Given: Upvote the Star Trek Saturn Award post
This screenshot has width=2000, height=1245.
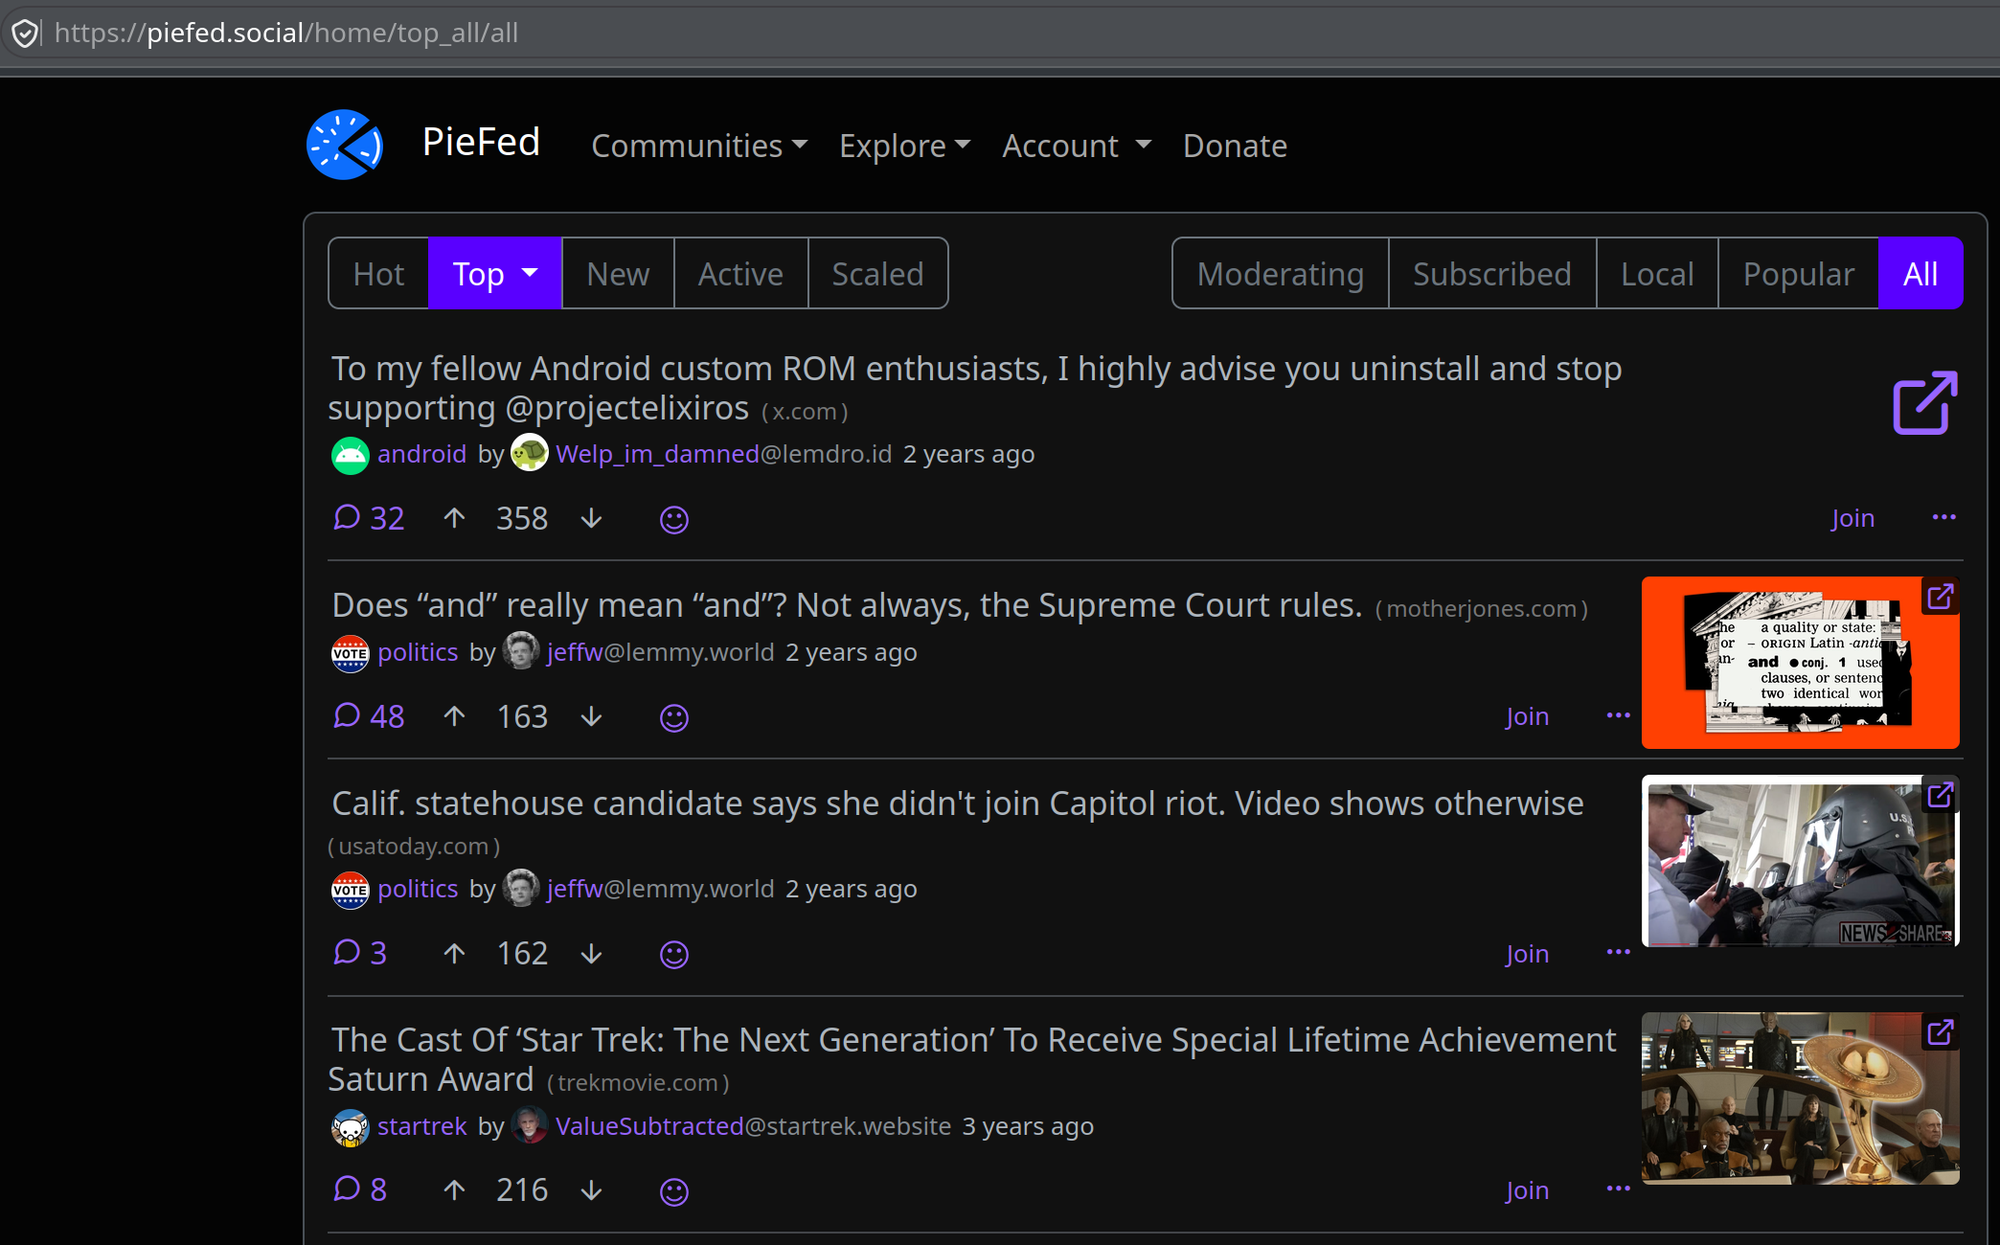Looking at the screenshot, I should 454,1190.
